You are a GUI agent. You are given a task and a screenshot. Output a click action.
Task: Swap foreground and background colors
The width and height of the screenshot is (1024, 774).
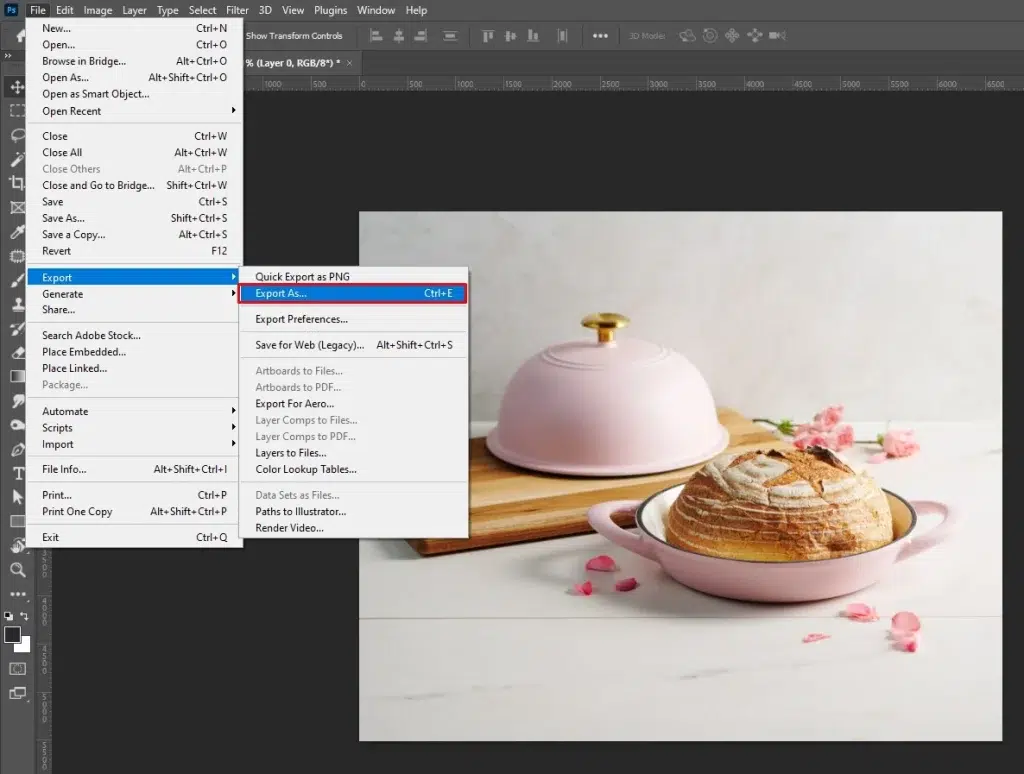click(24, 616)
